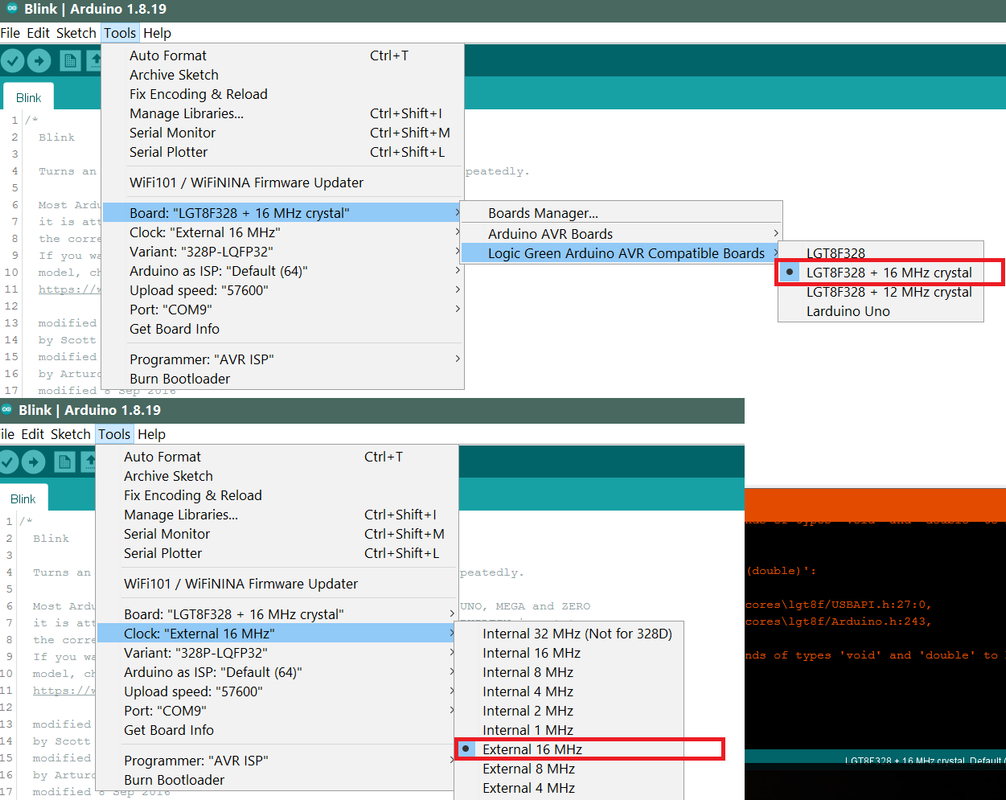This screenshot has height=800, width=1006.
Task: Expand Port COM9 submenu in top Tools menu
Action: pos(283,309)
